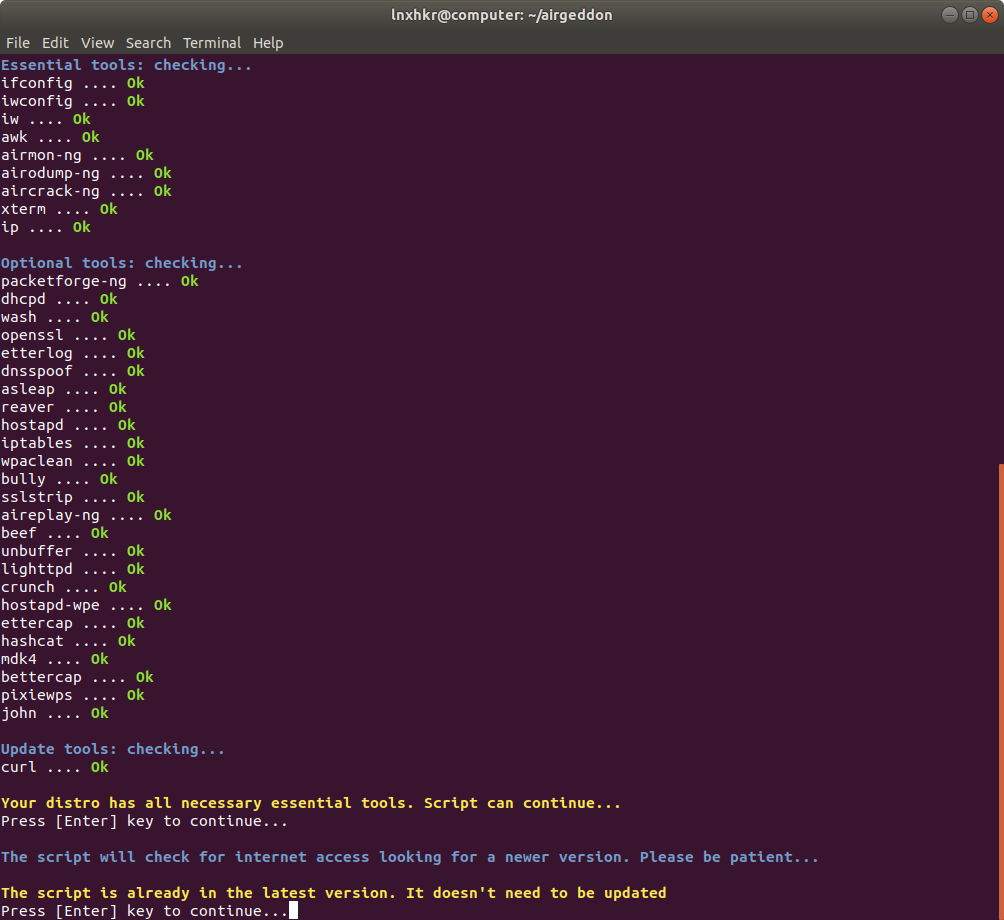The width and height of the screenshot is (1004, 920).
Task: Click the 'dnsspoof .... Ok' line
Action: (x=72, y=371)
